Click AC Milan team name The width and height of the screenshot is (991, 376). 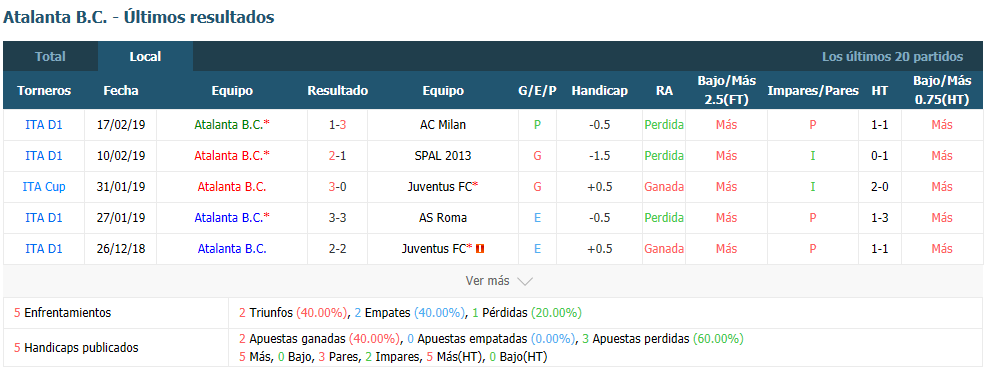[443, 124]
